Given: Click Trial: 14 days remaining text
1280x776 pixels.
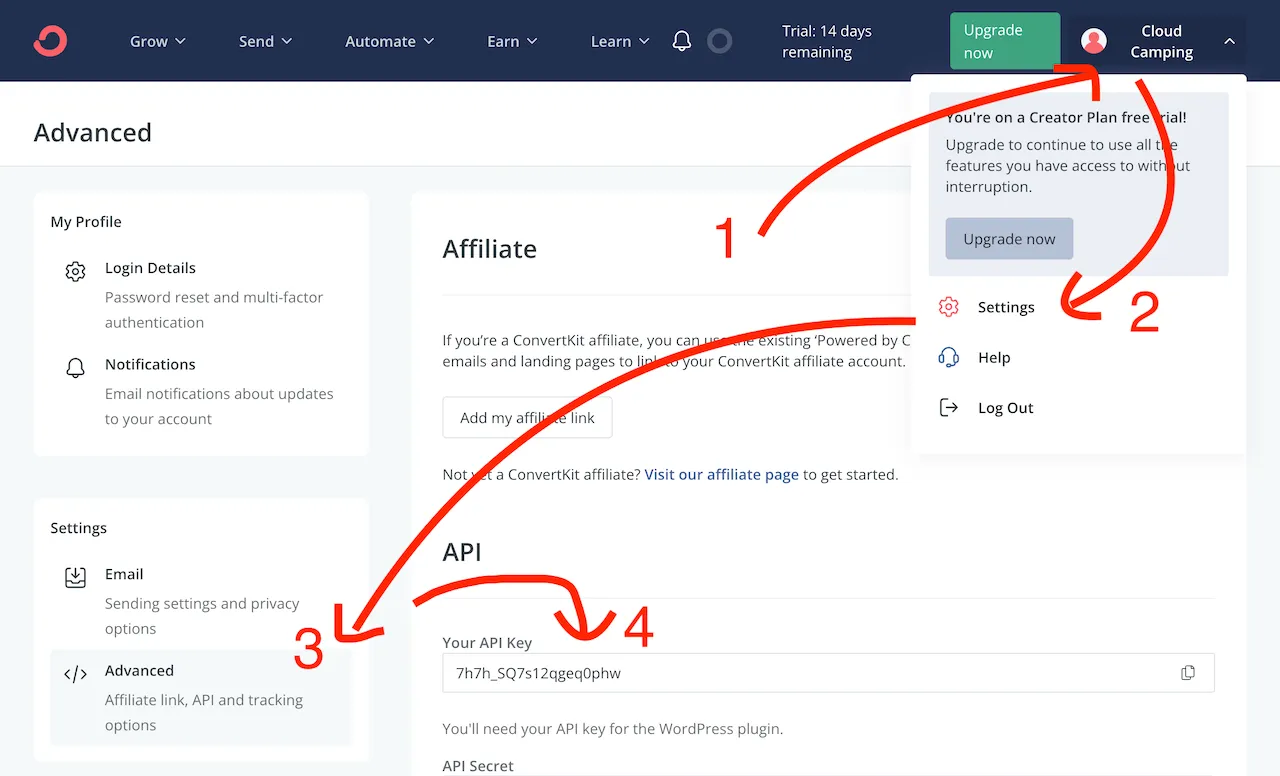Looking at the screenshot, I should (x=827, y=41).
